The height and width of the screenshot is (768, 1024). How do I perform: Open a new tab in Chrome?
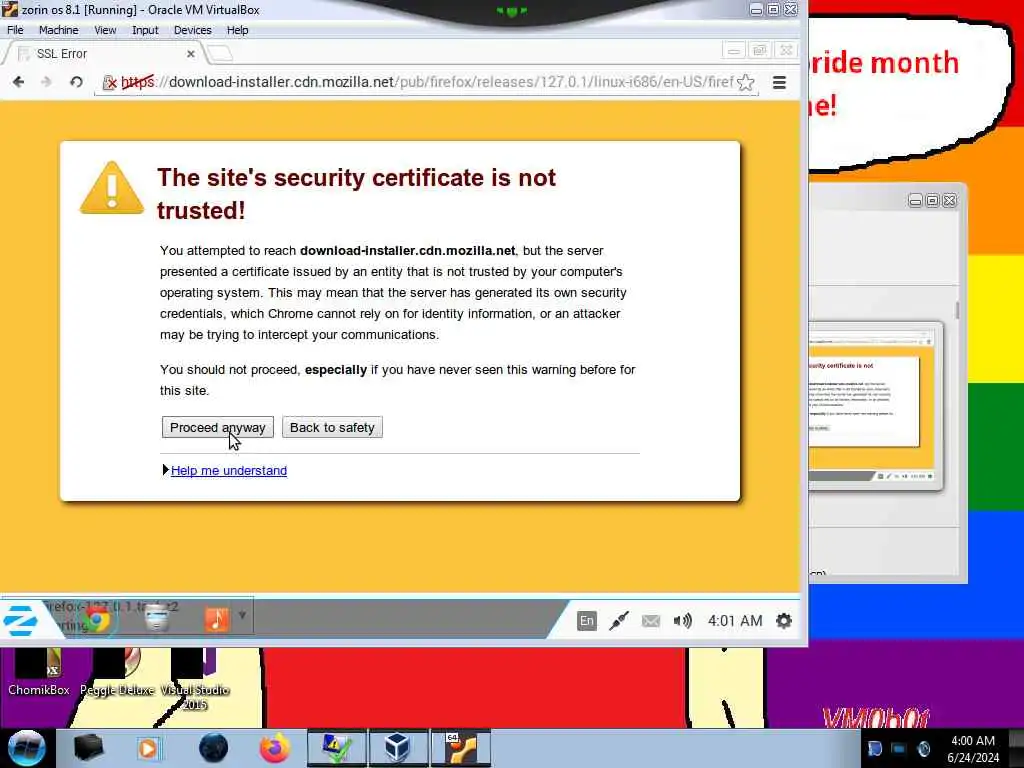(x=220, y=54)
